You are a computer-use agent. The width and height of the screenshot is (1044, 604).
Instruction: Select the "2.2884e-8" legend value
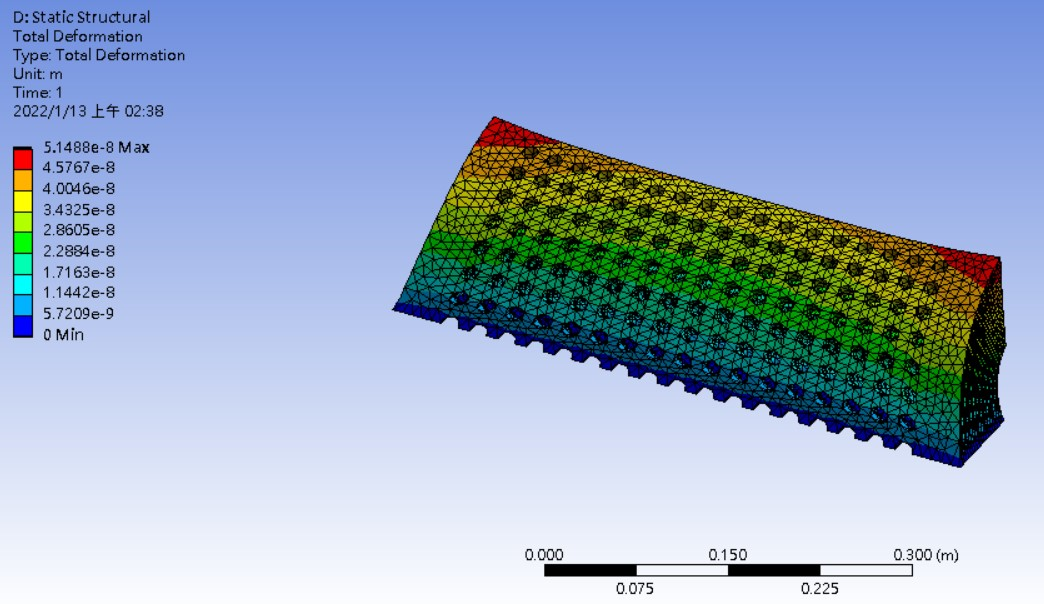point(79,251)
